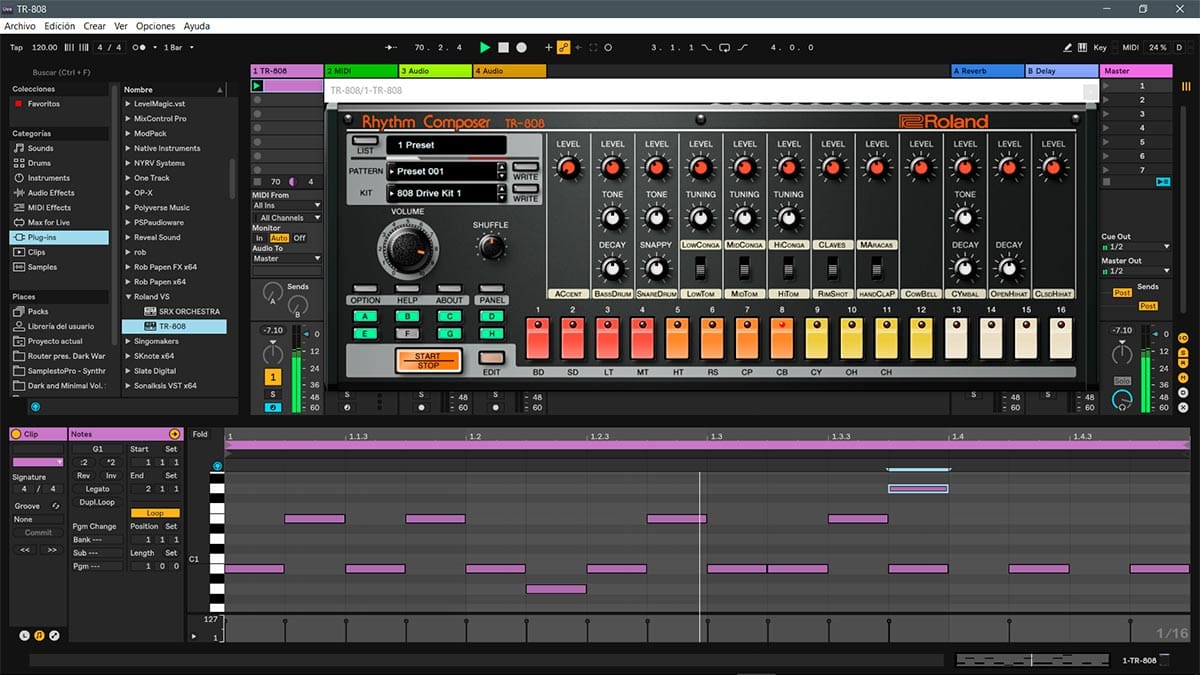Open the MIDI From All Ins dropdown

tap(287, 205)
